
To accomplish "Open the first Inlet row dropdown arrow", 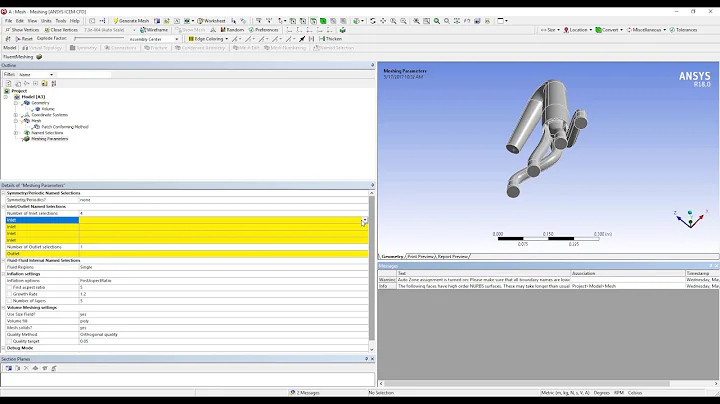I will pos(365,220).
